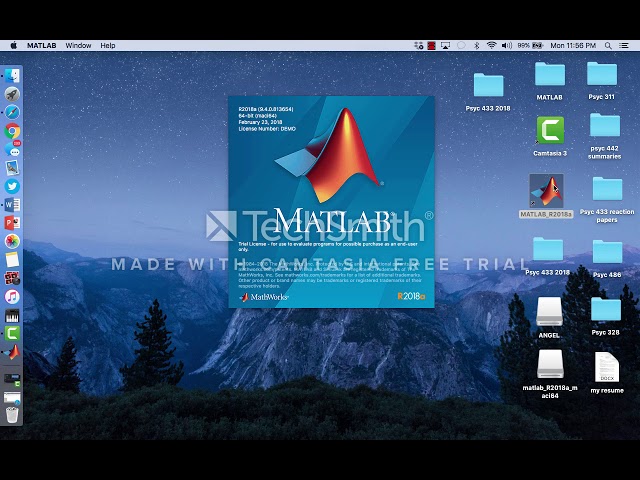The height and width of the screenshot is (480, 640).
Task: Open the AirPlay display menu
Action: click(x=445, y=46)
